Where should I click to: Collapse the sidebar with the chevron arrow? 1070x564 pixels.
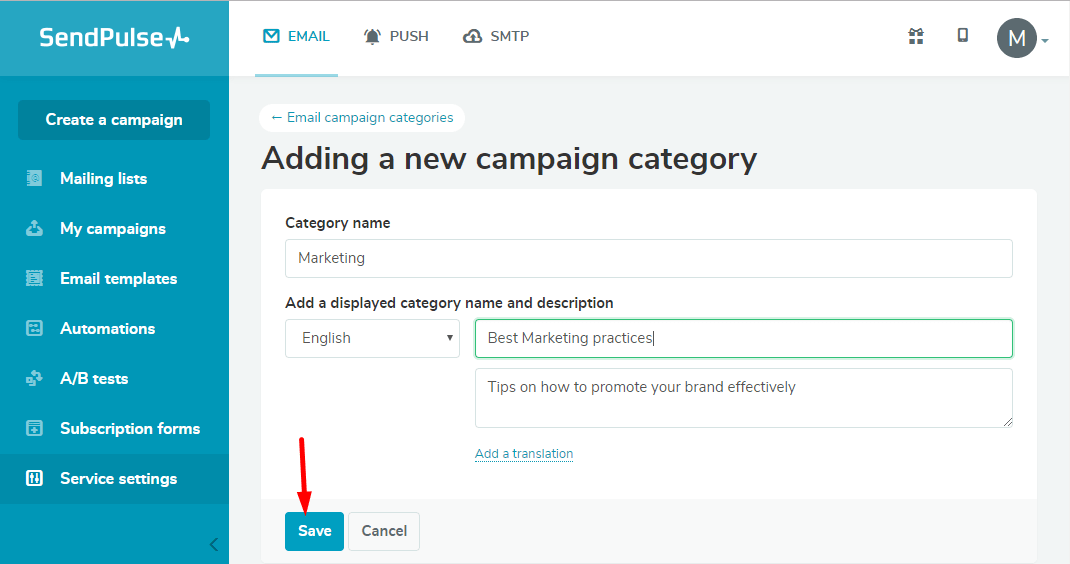click(214, 544)
